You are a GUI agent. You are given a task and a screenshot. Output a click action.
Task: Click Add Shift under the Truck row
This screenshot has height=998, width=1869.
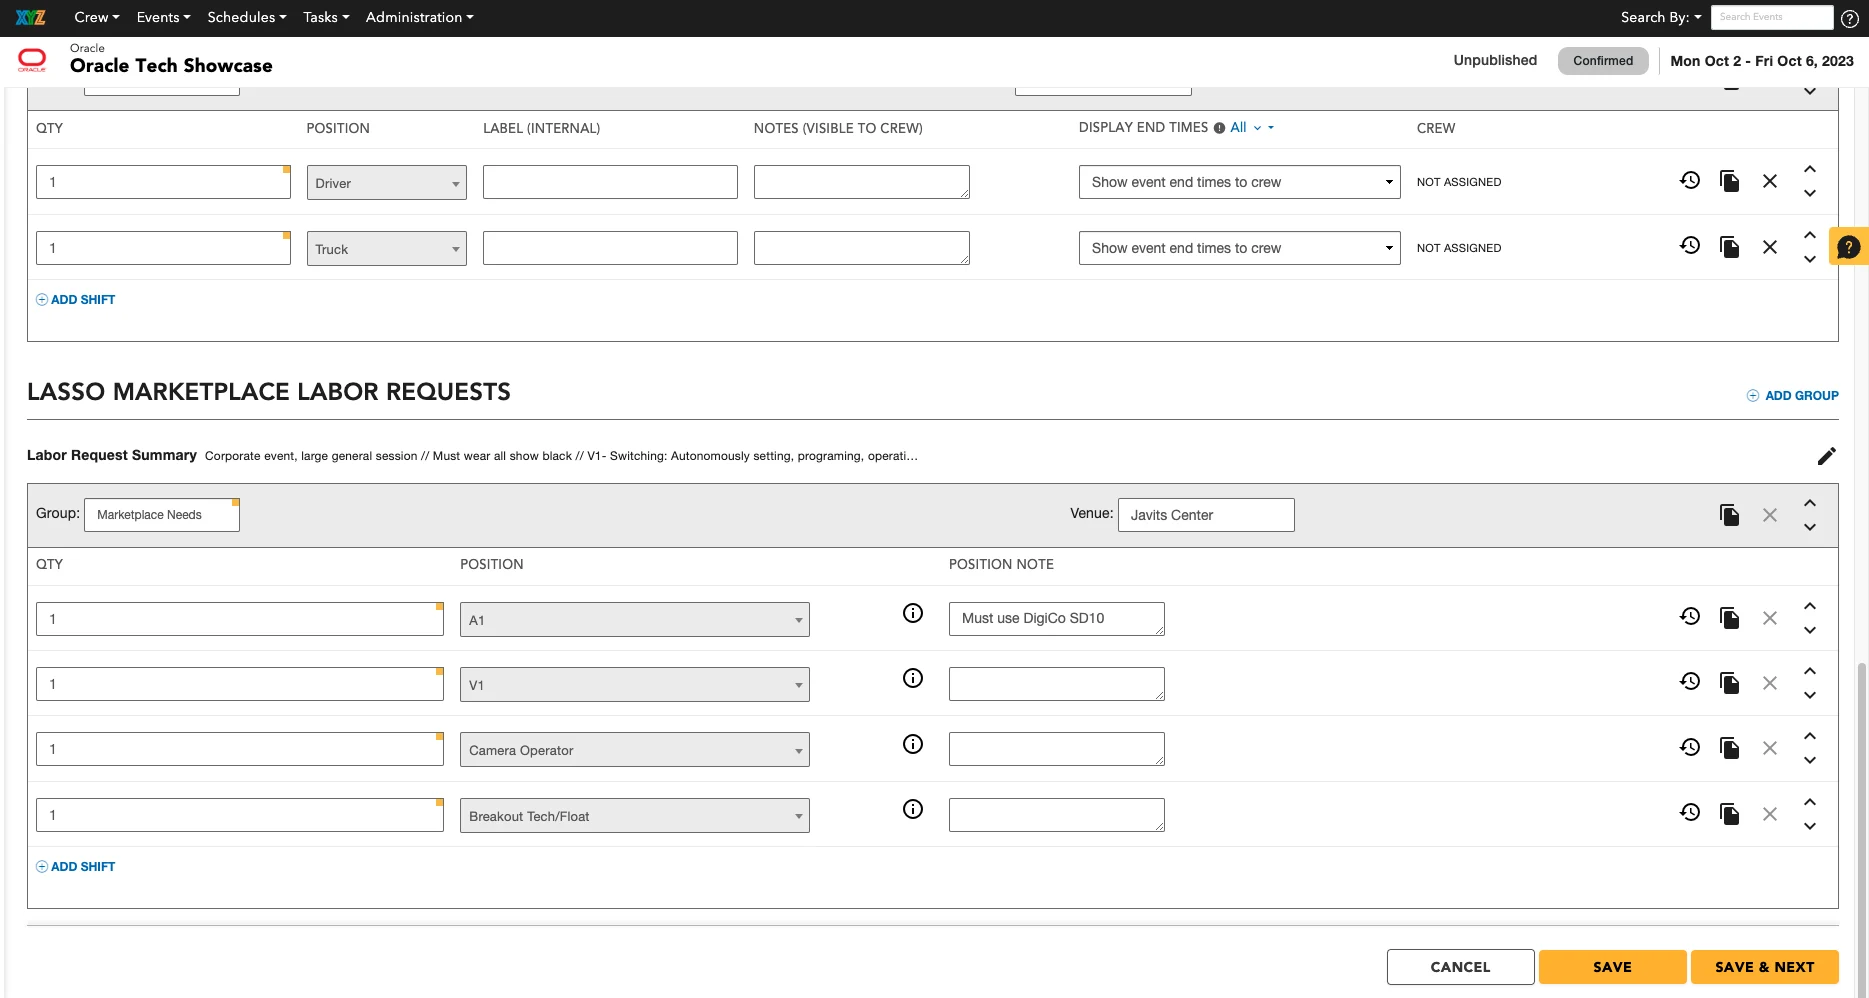pos(76,300)
